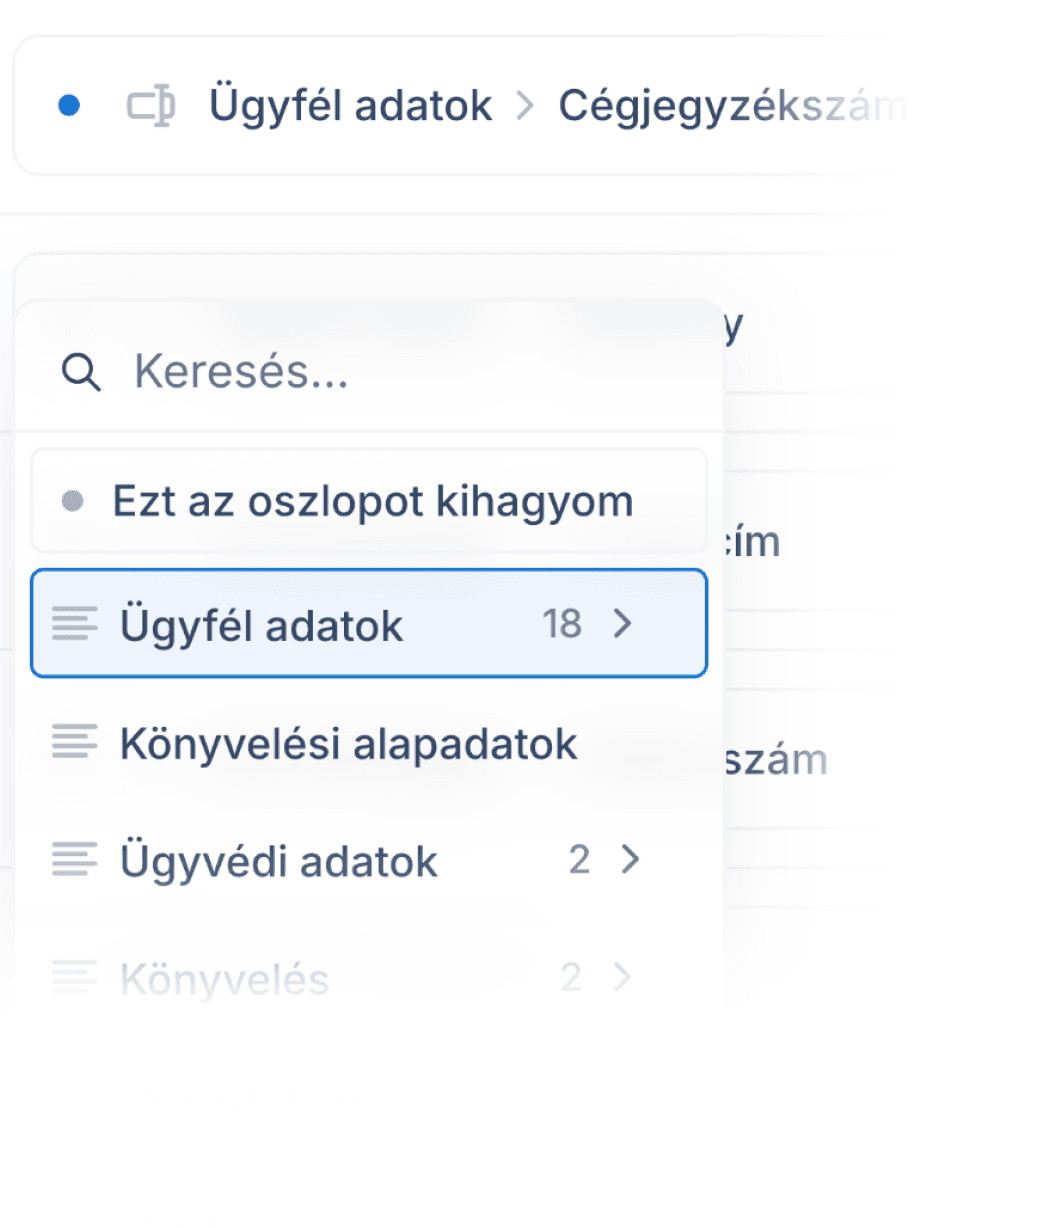Select the gray dot for skipping this column

pos(72,501)
